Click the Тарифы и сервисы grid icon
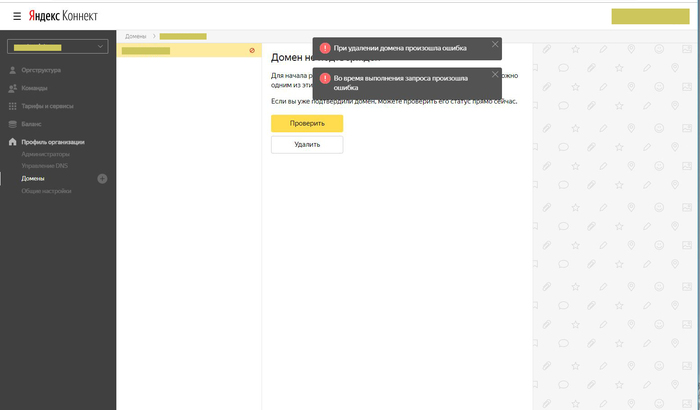The height and width of the screenshot is (410, 700). click(x=12, y=106)
